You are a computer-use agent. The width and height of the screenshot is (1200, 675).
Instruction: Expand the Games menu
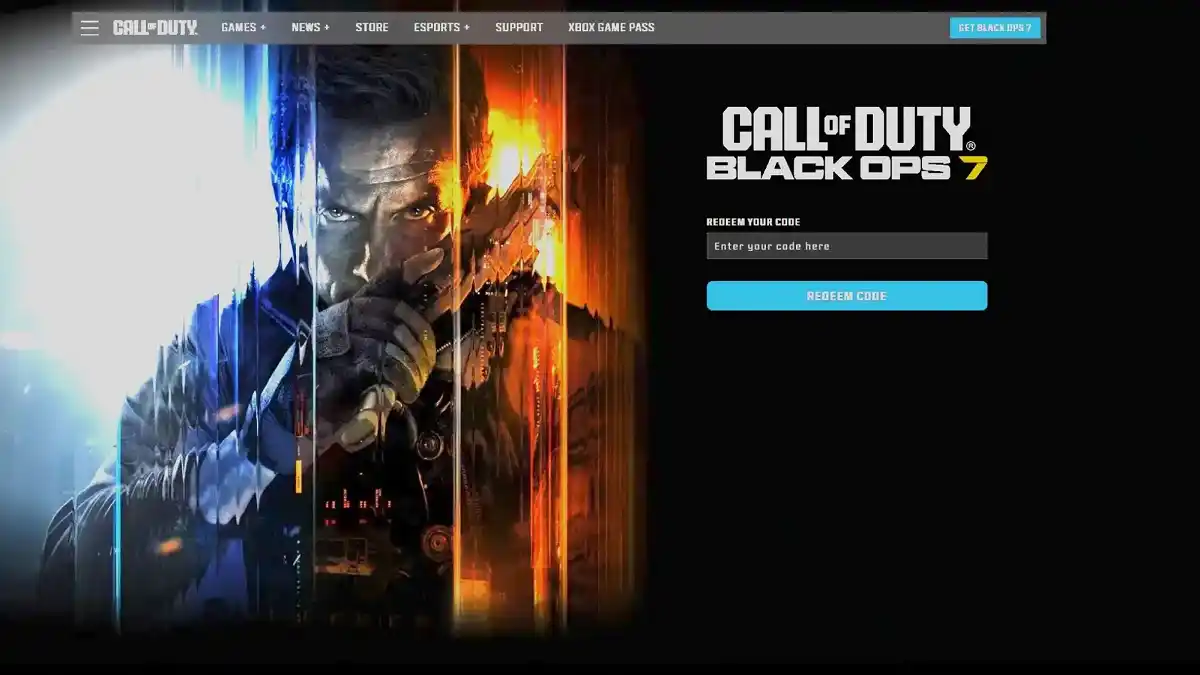click(x=244, y=28)
